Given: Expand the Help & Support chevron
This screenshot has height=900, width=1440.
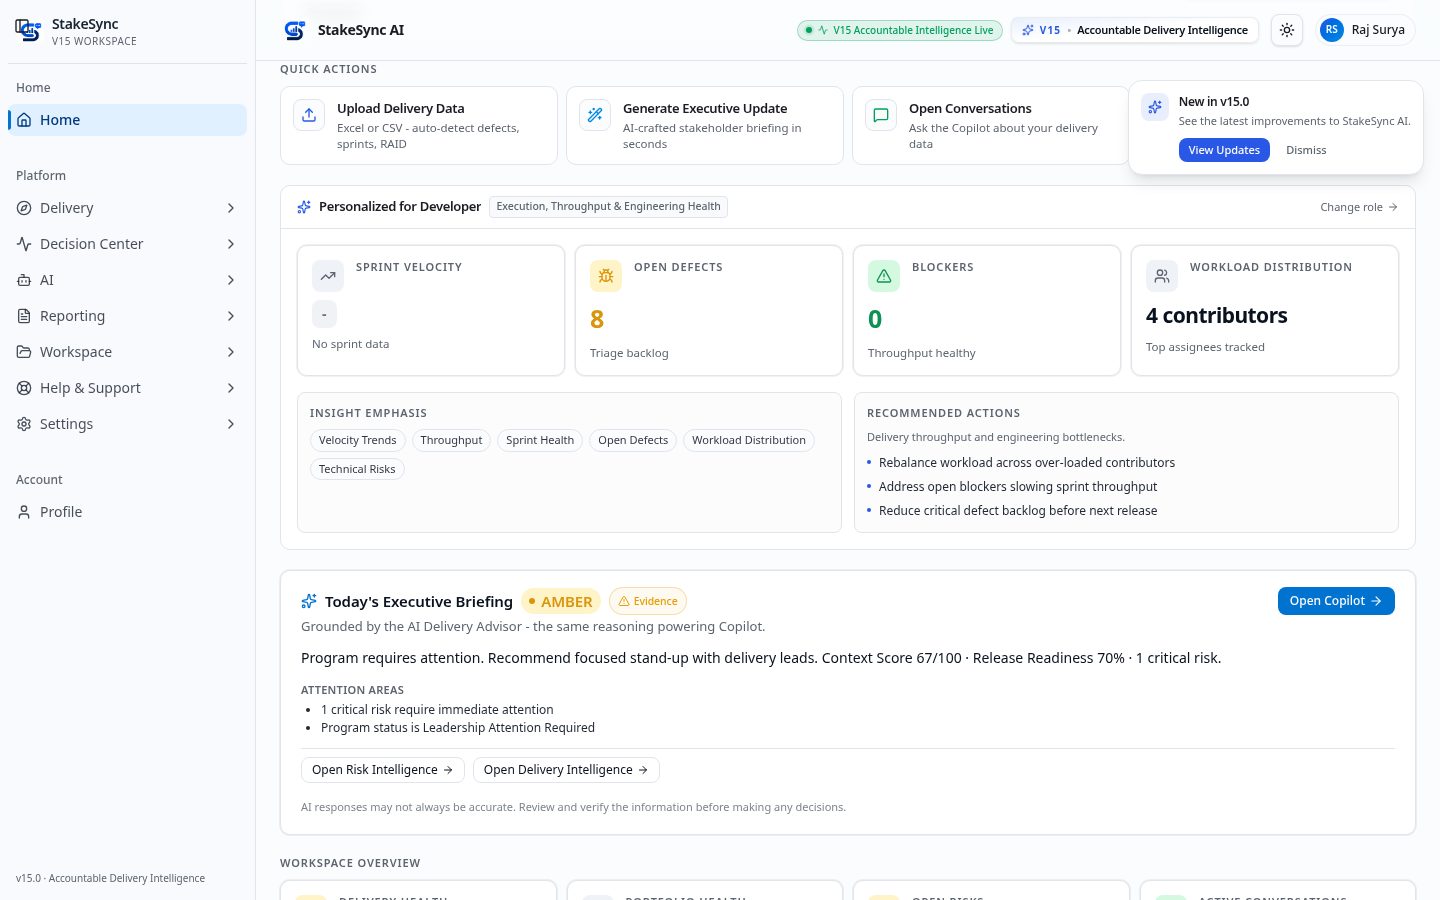Looking at the screenshot, I should 231,388.
